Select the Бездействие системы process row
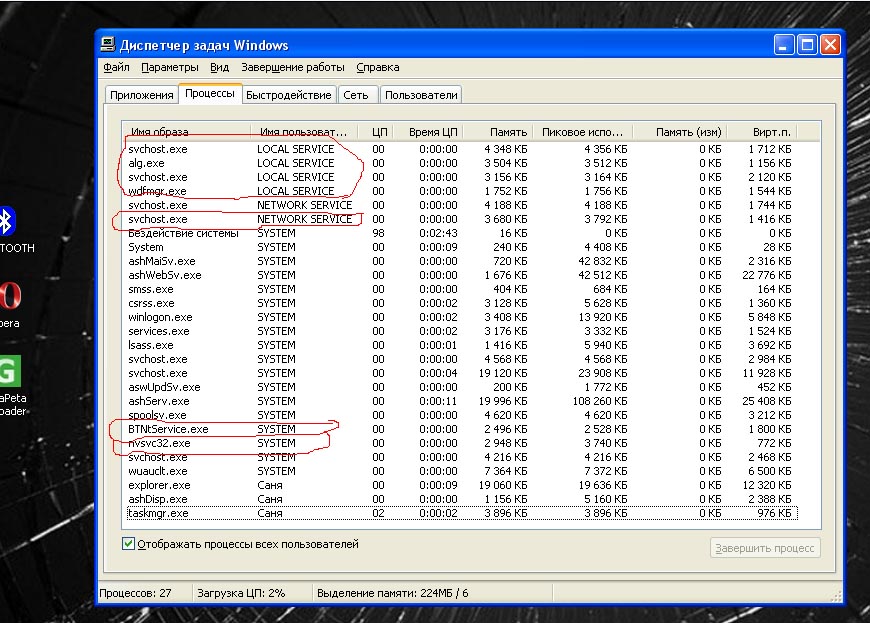 tap(462, 233)
